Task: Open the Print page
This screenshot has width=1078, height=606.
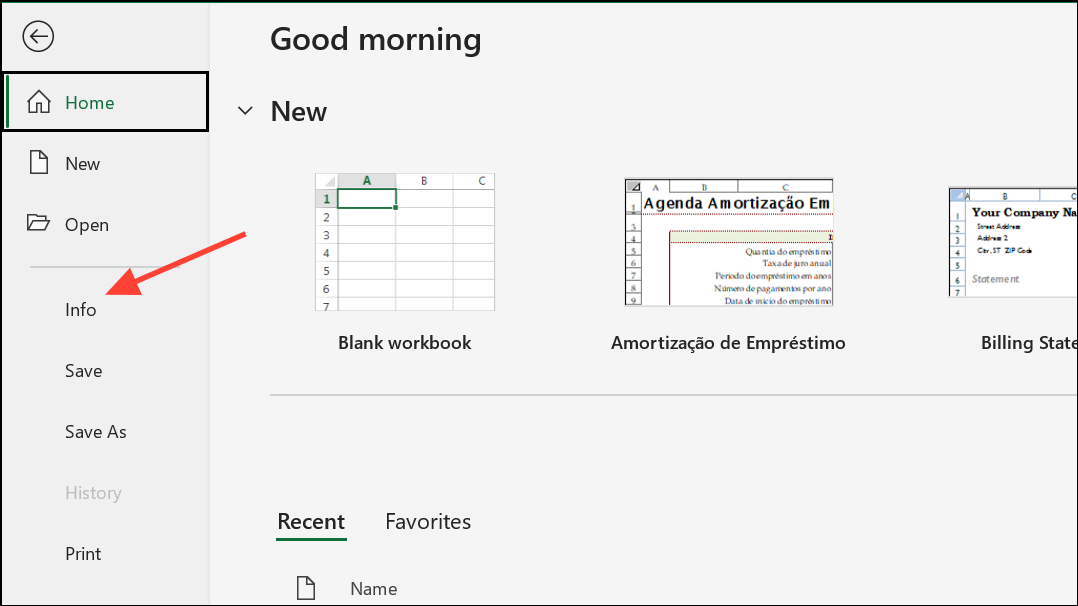Action: (x=82, y=553)
